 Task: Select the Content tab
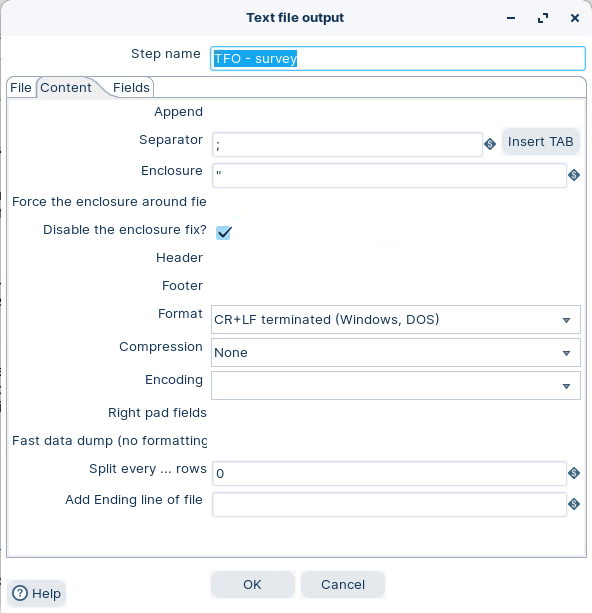click(x=66, y=88)
